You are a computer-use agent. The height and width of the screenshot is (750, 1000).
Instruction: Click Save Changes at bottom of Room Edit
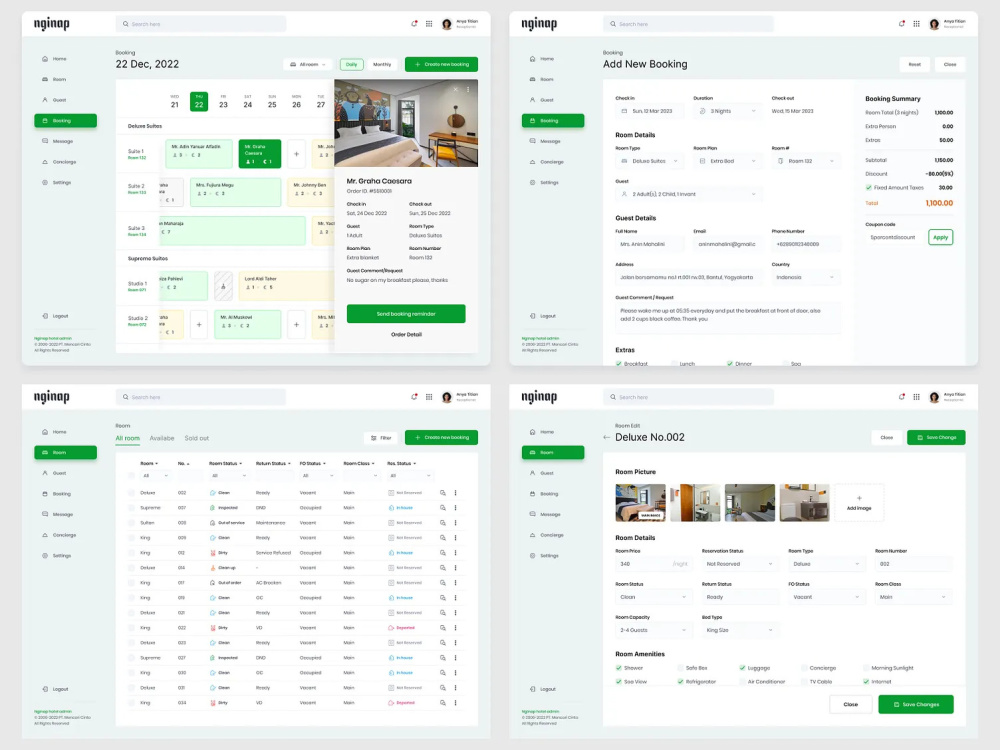point(916,705)
